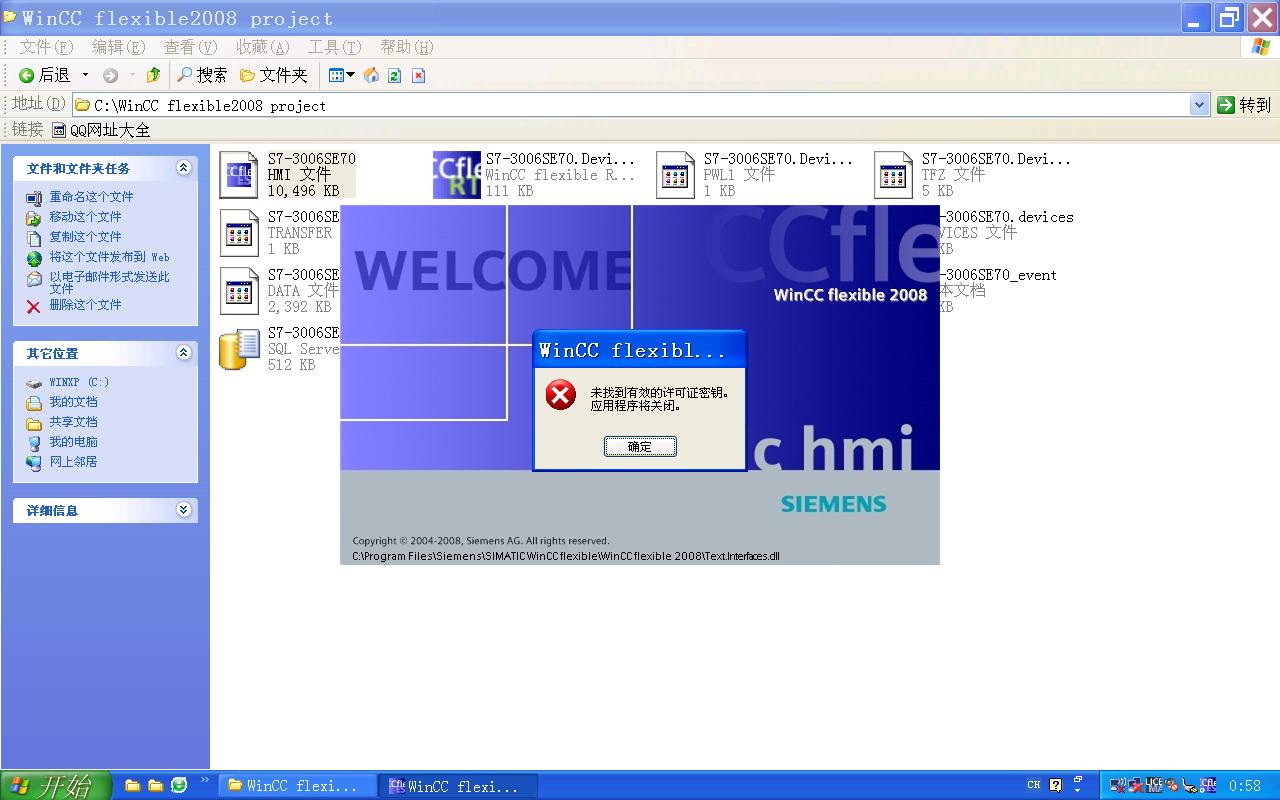Click the taskbar clock showing 0:58
This screenshot has height=800, width=1280.
(1246, 786)
